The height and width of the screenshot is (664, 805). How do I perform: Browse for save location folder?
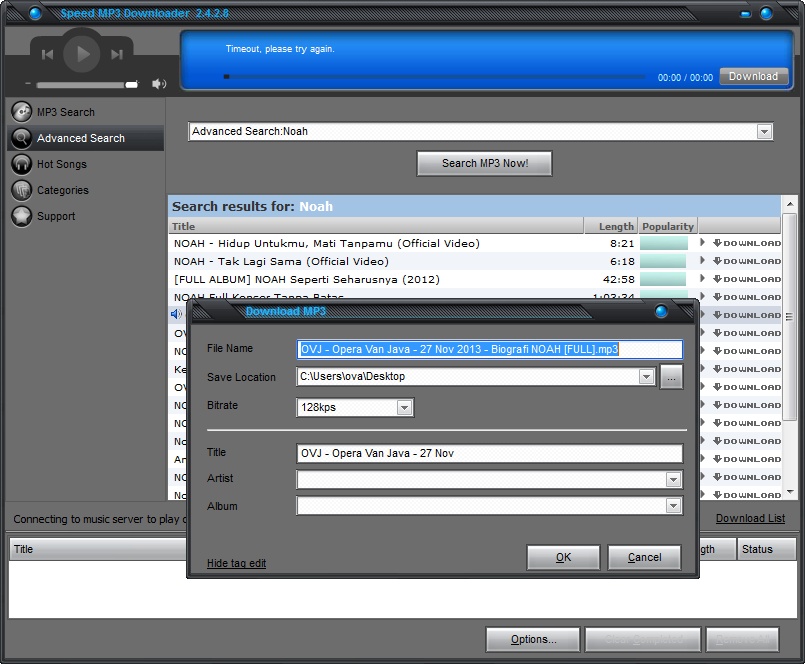pyautogui.click(x=671, y=377)
